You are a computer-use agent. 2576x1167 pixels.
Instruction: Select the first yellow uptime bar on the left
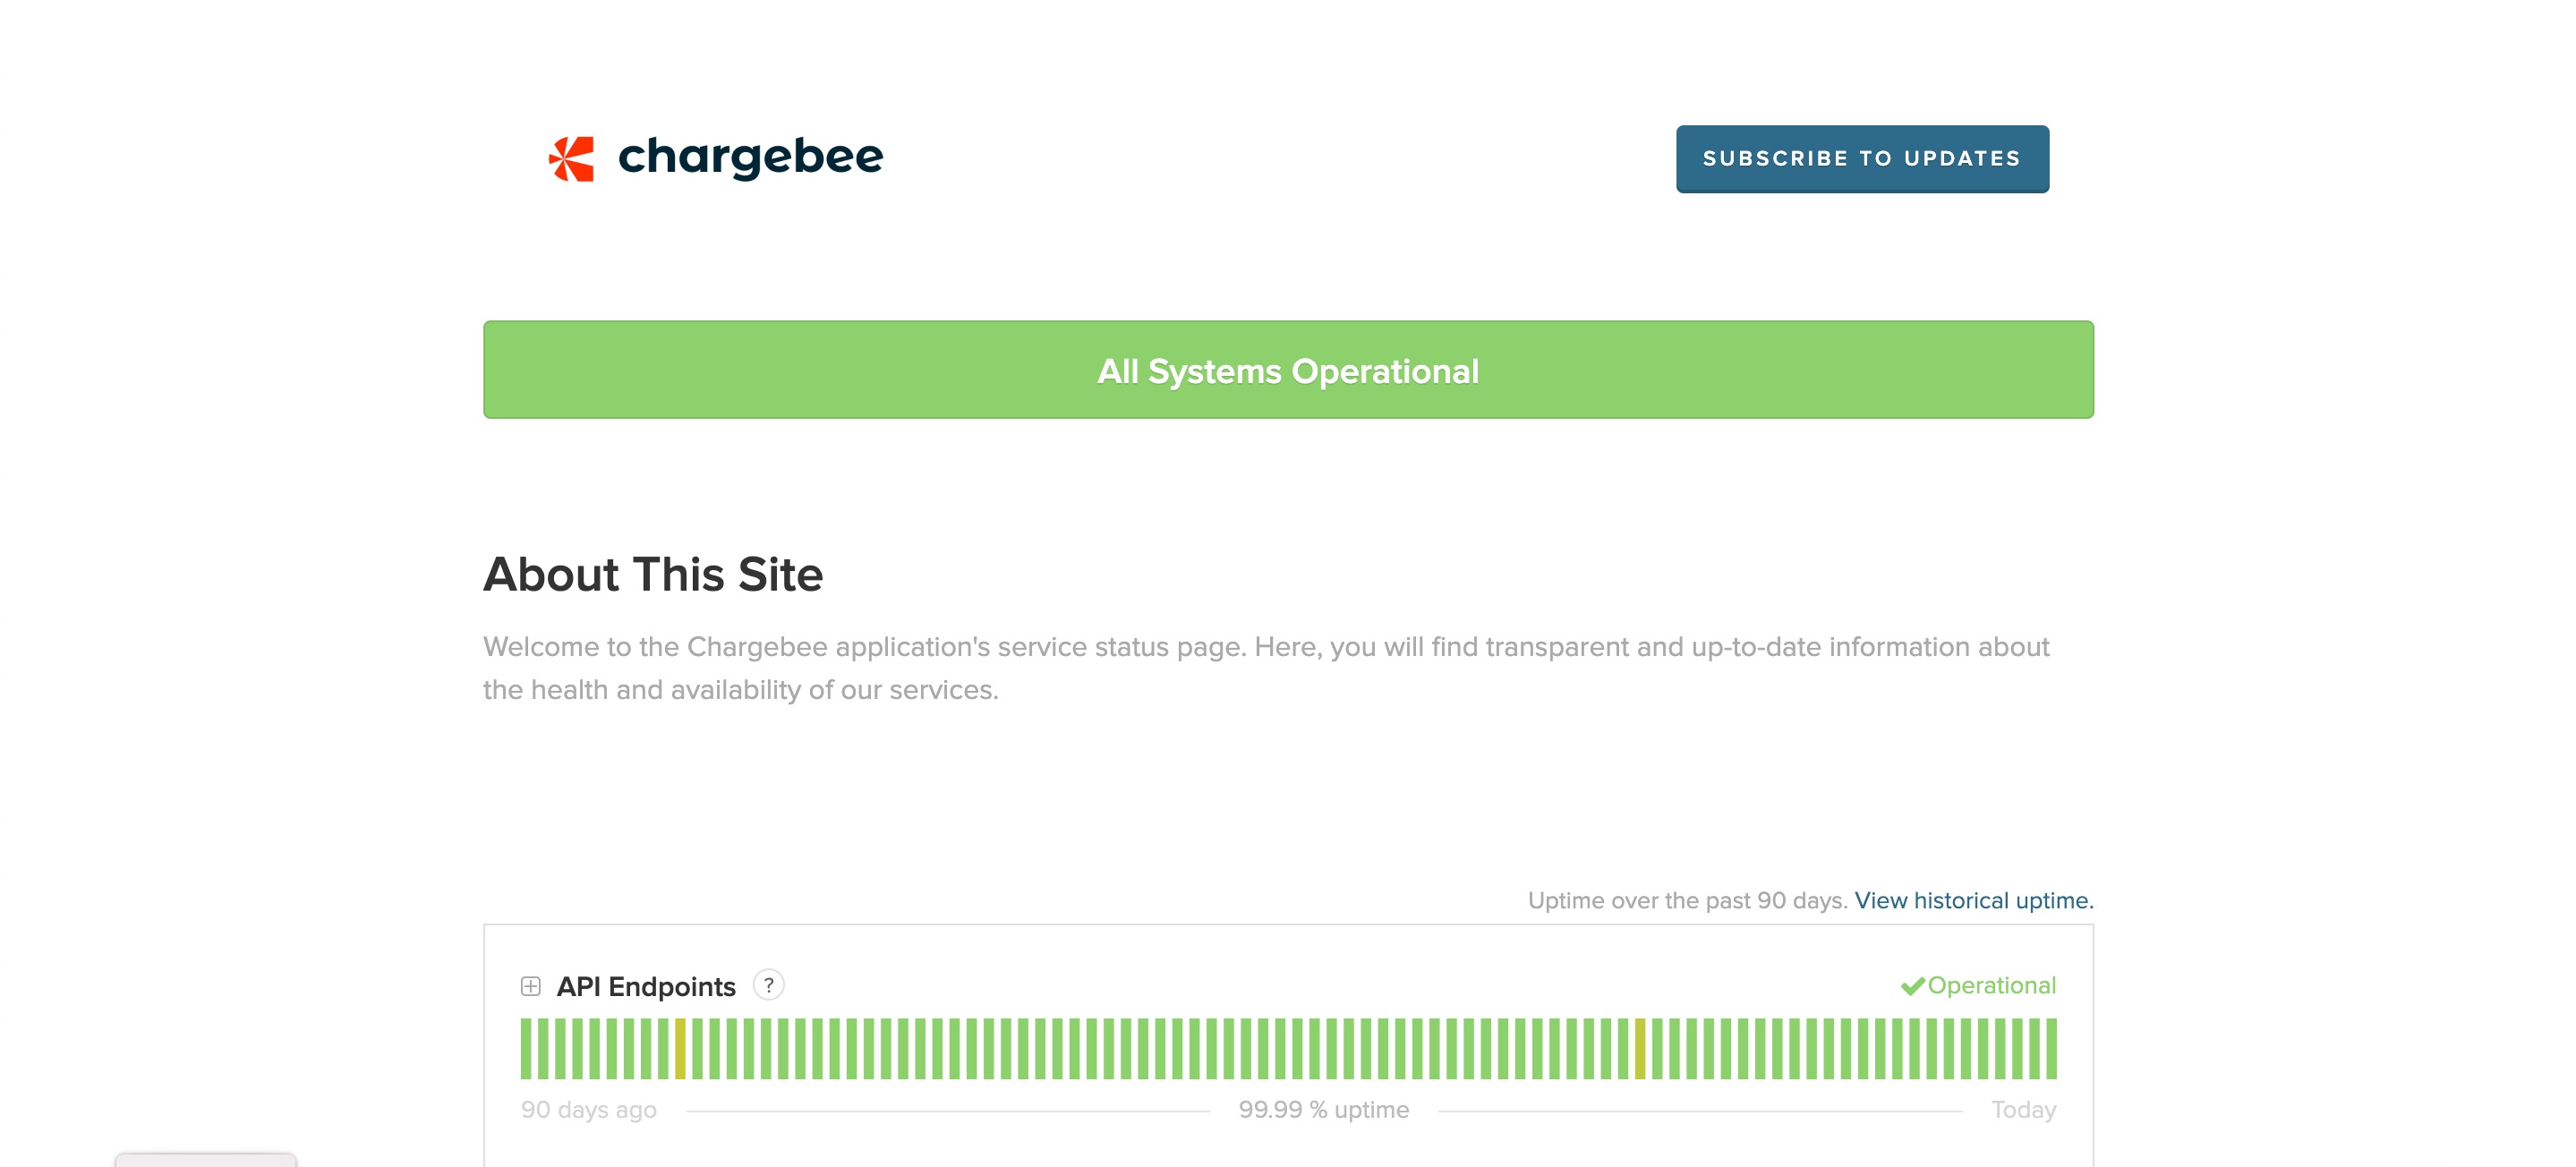coord(680,1048)
